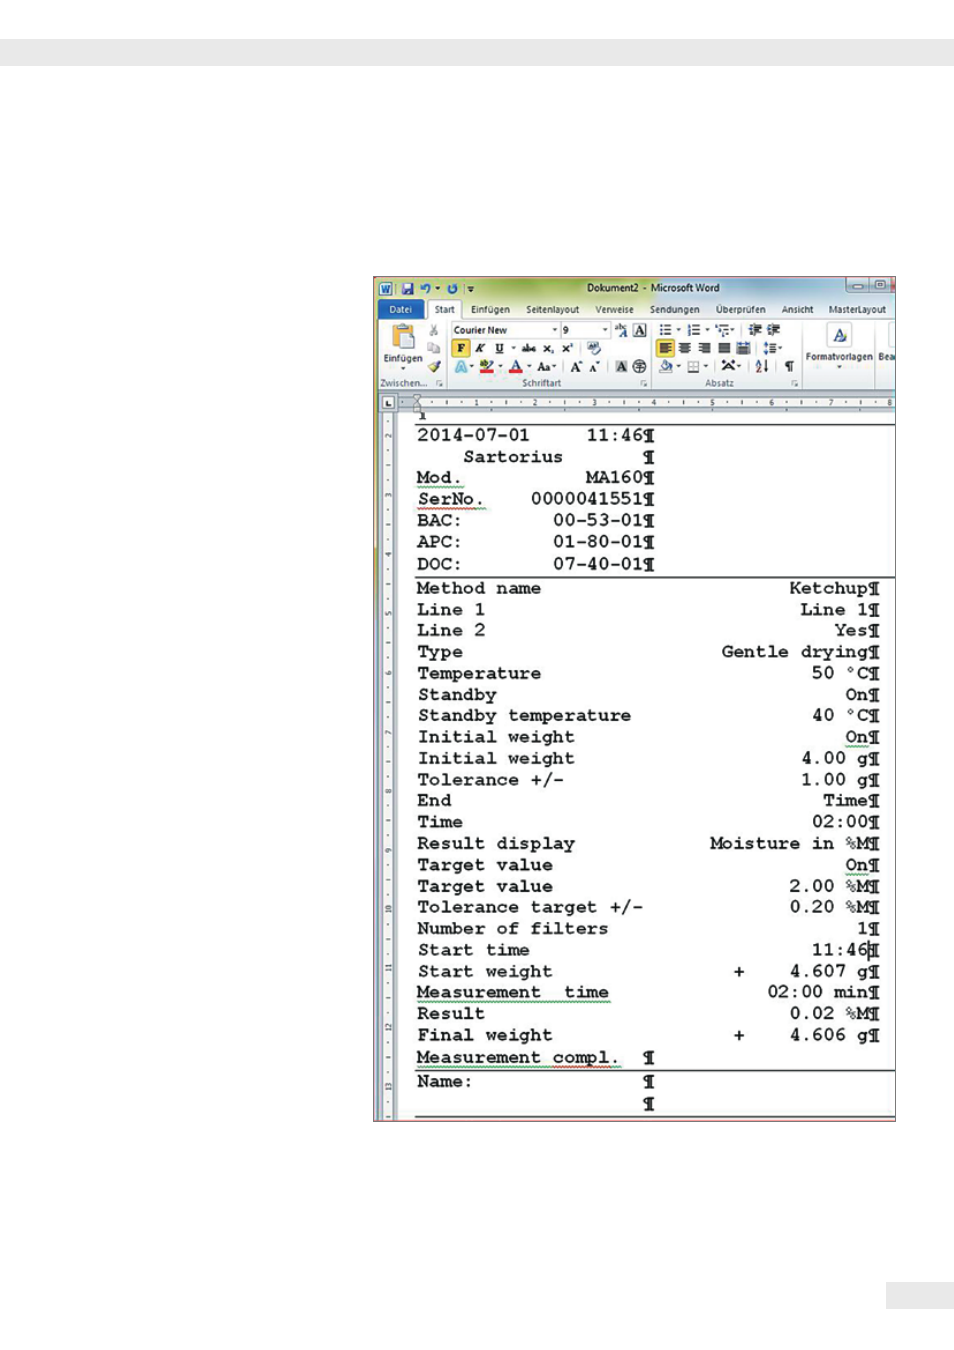Image resolution: width=954 pixels, height=1350 pixels.
Task: Switch to the Überprüfen tab
Action: [741, 310]
